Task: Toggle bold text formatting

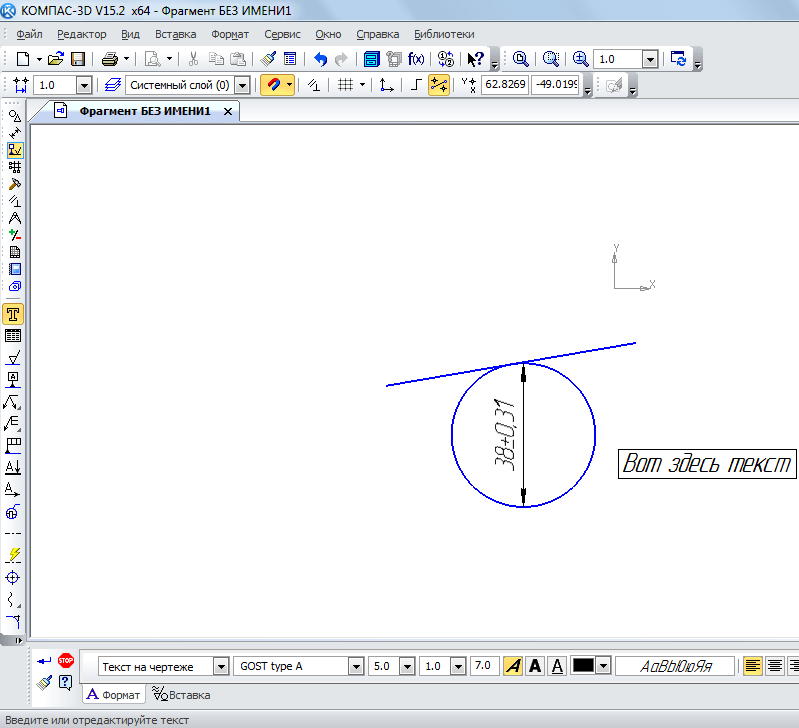Action: [x=535, y=666]
